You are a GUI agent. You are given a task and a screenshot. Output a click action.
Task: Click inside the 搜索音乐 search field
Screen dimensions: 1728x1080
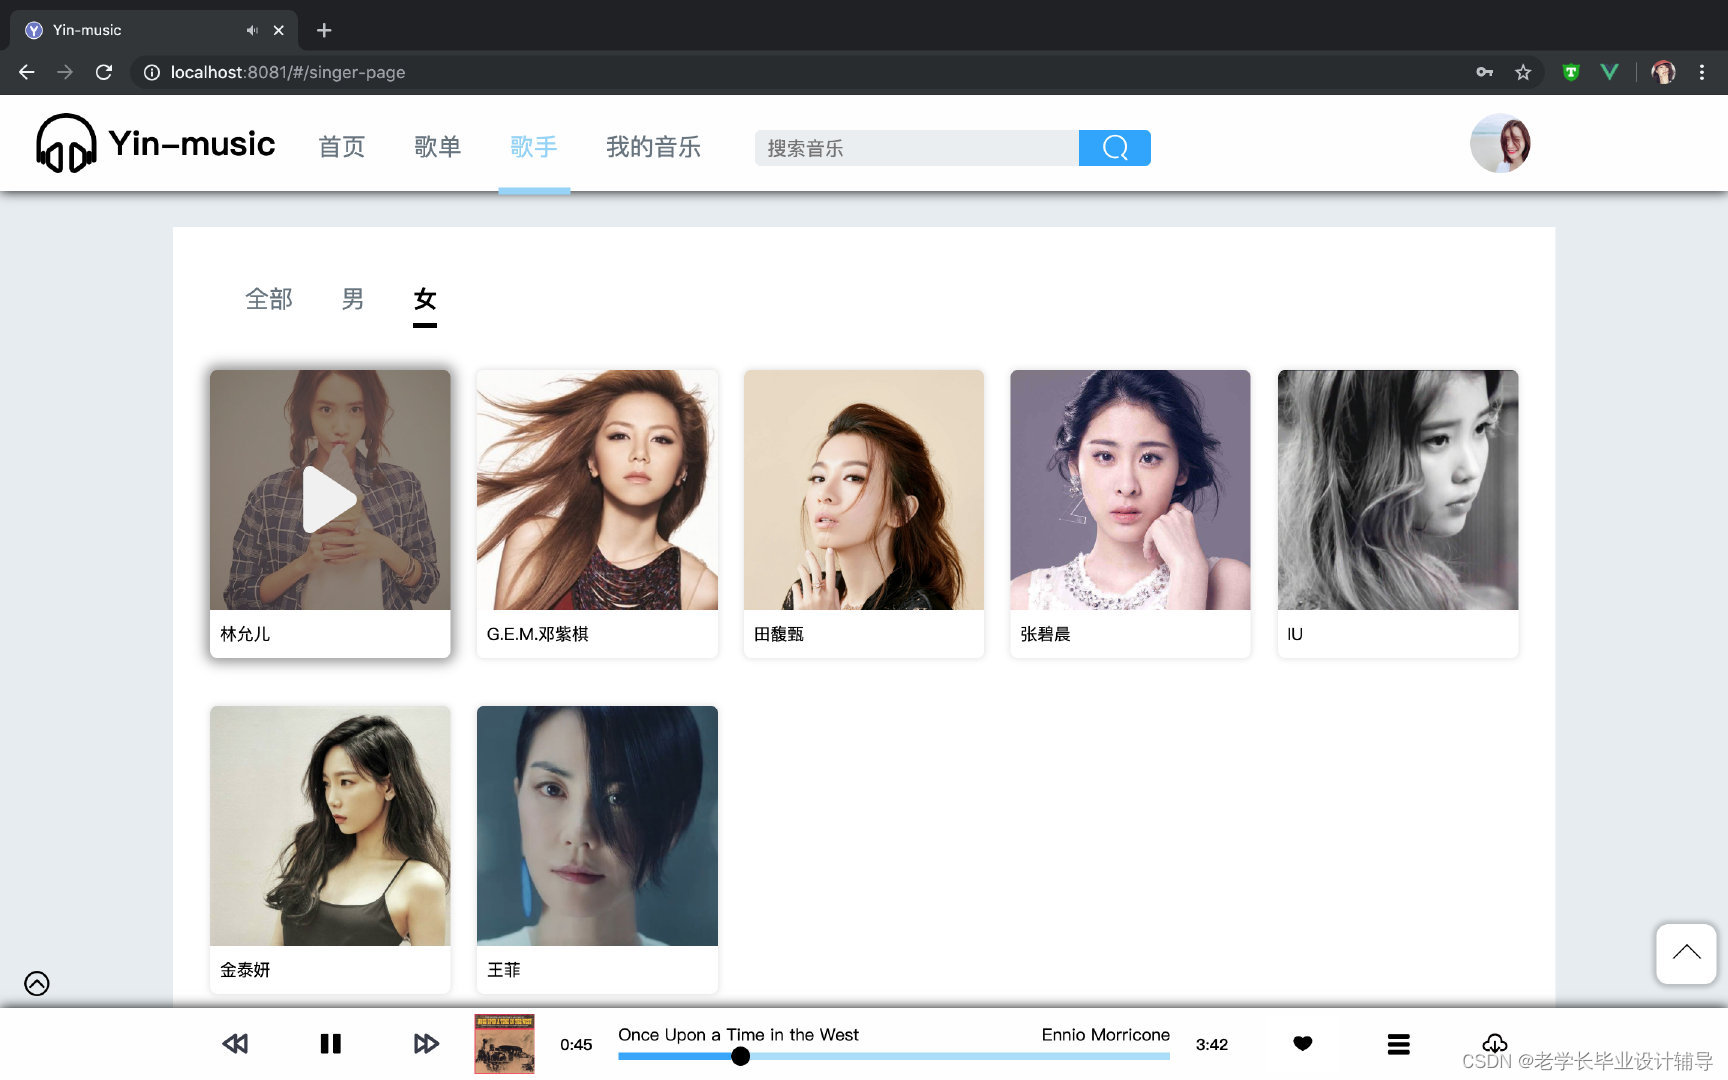pyautogui.click(x=900, y=147)
